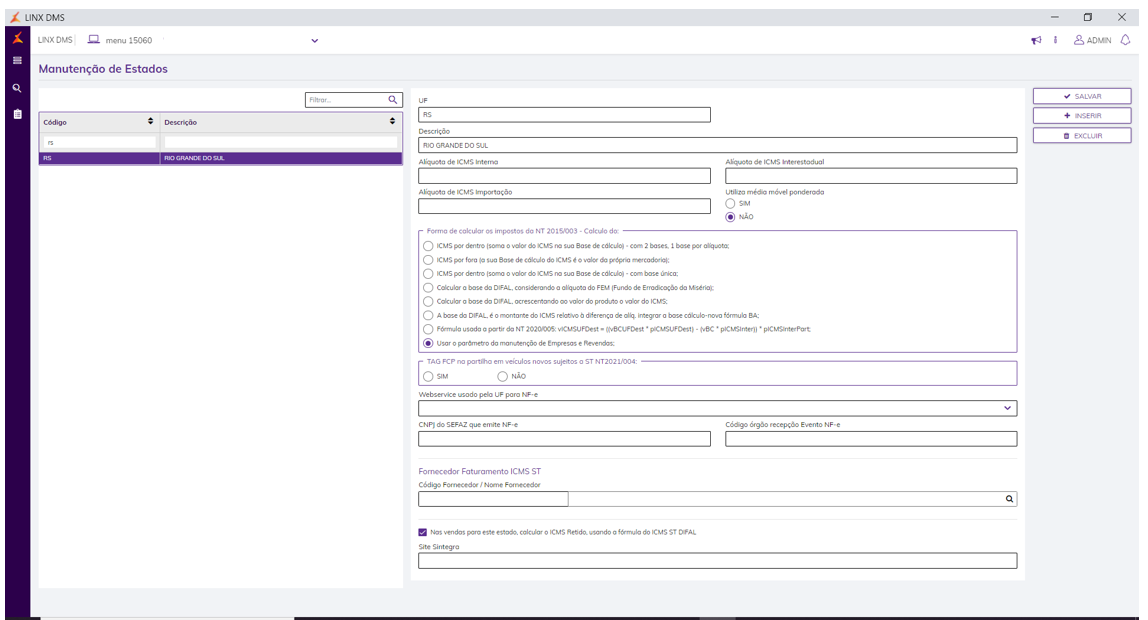Viewport: 1148px width, 620px height.
Task: Sort the table by Código column
Action: point(151,121)
